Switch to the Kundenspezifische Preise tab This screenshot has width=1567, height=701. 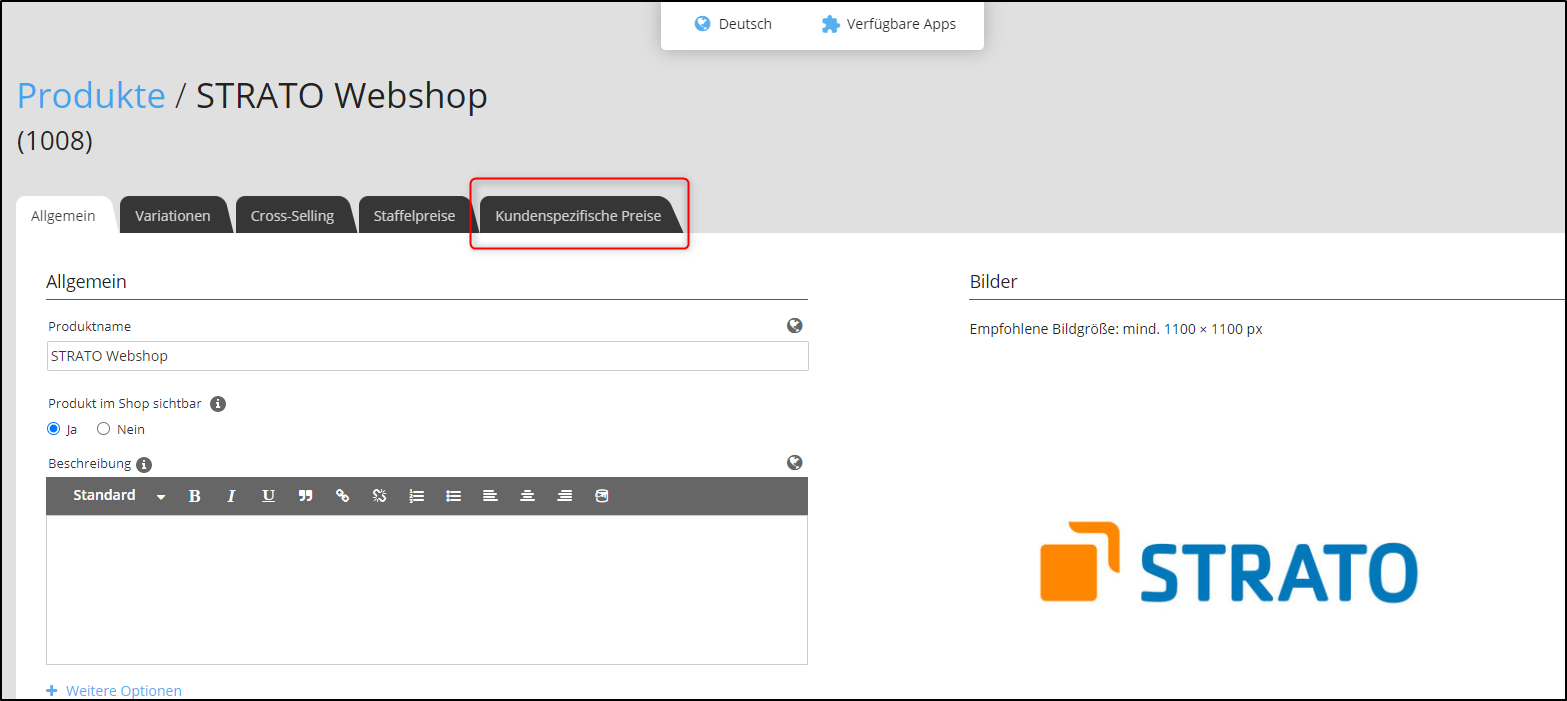coord(579,214)
